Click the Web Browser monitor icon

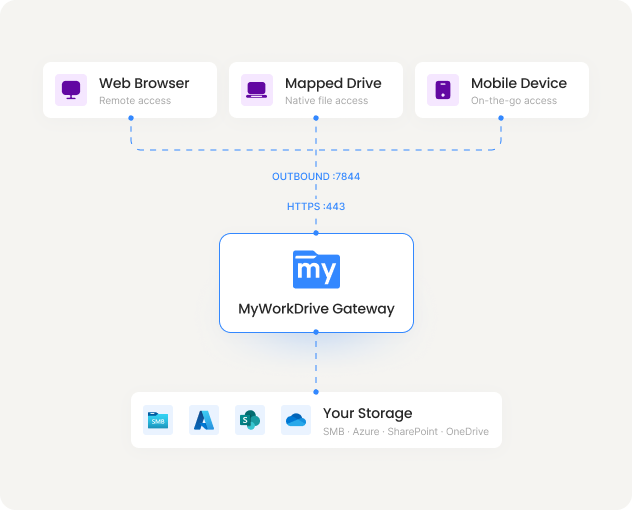click(x=71, y=90)
